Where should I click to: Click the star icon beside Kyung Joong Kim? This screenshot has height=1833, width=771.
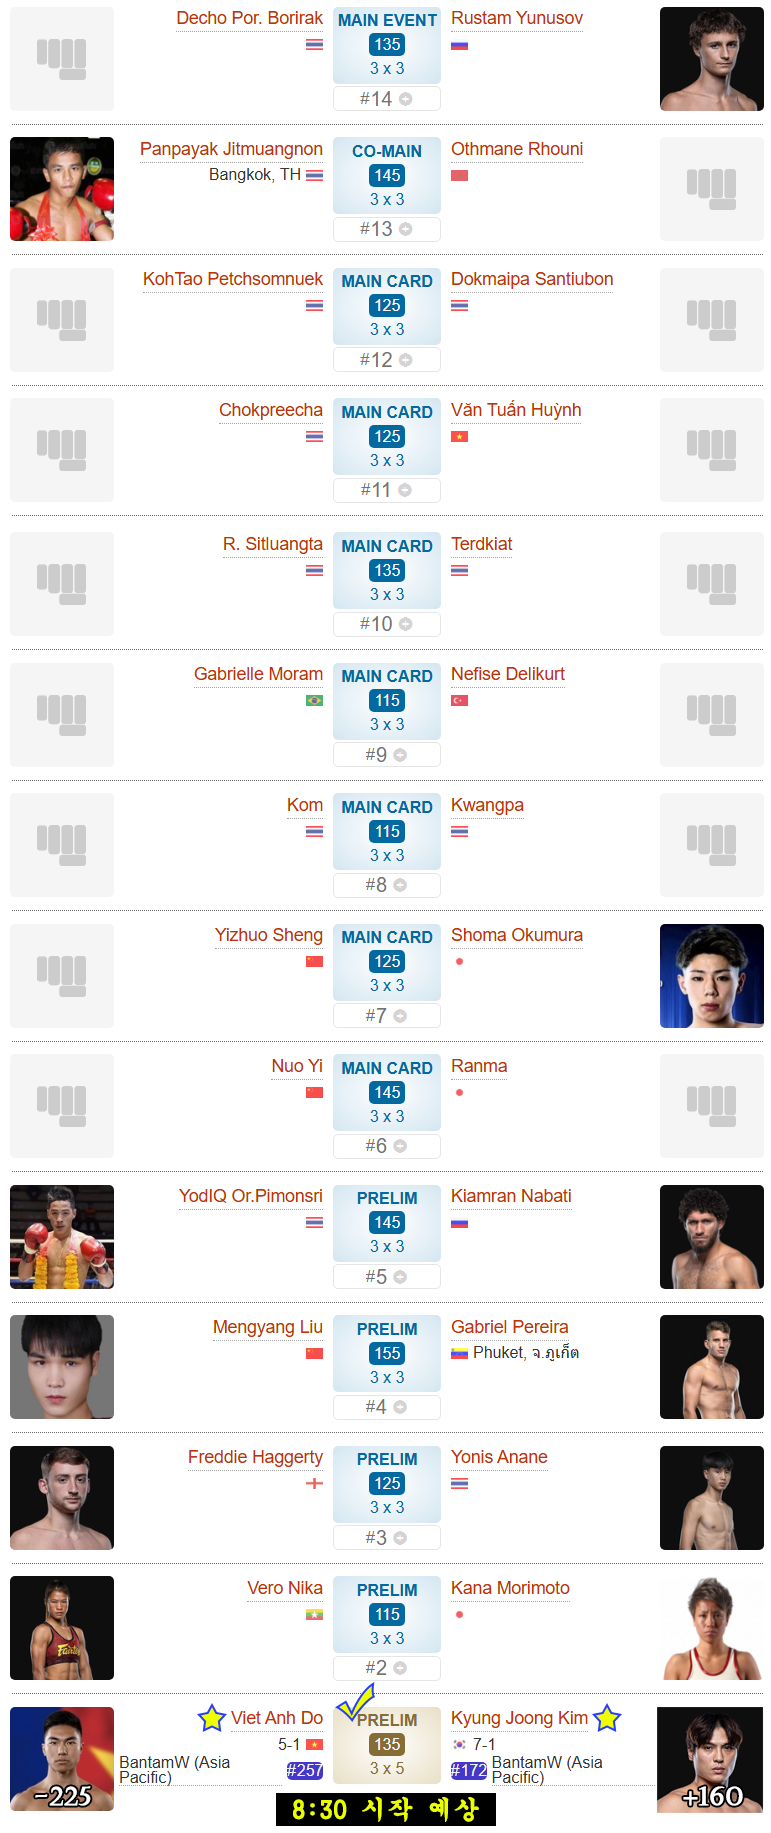tap(607, 1718)
